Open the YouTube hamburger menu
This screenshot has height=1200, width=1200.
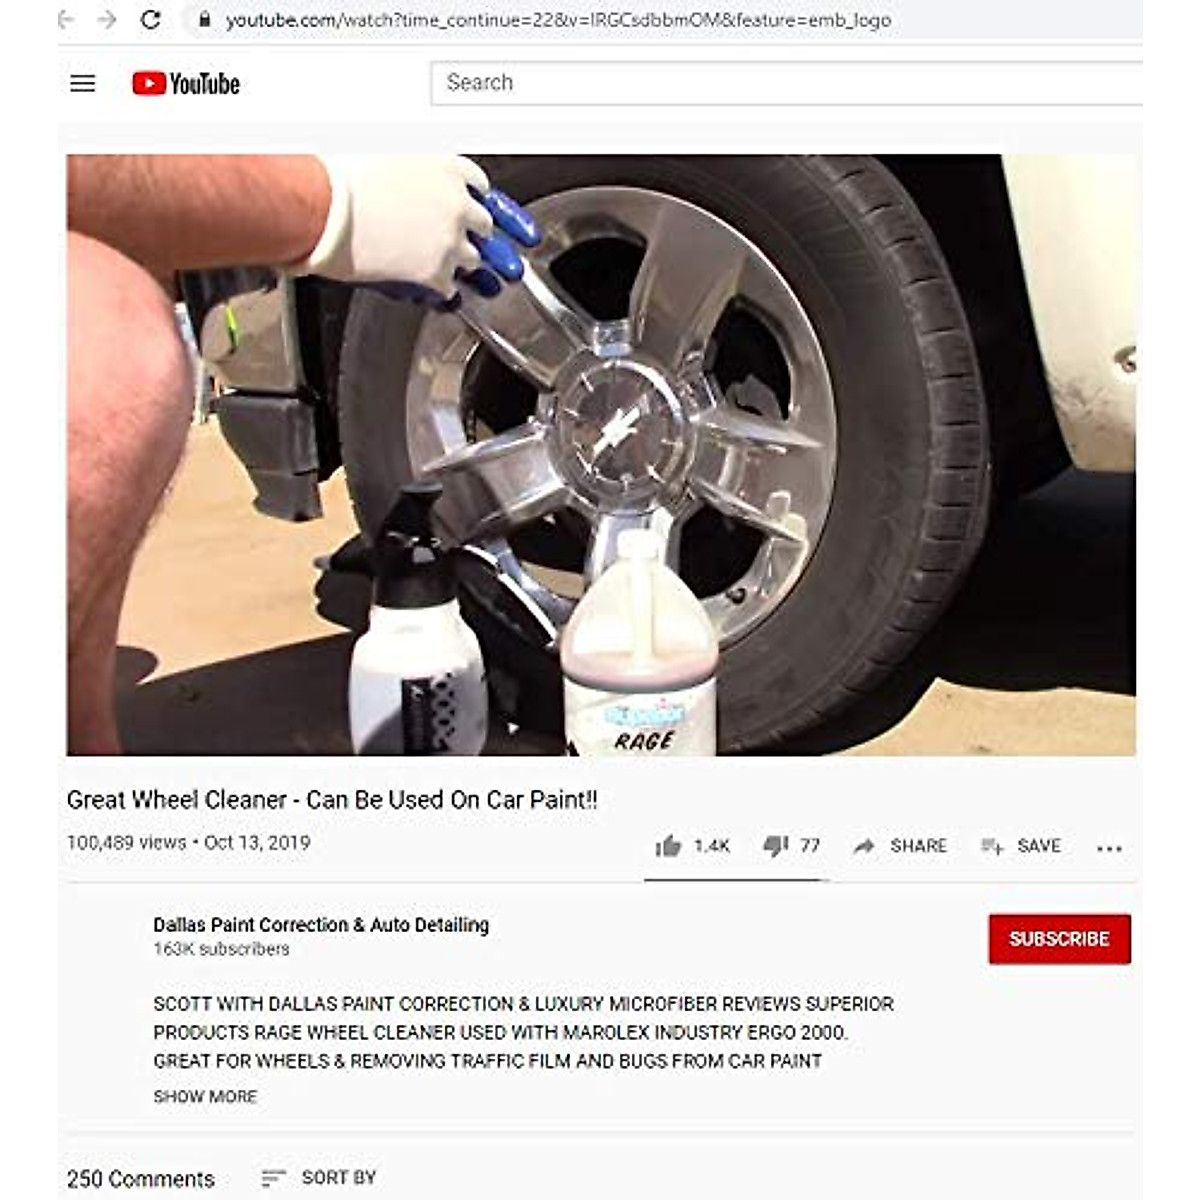pyautogui.click(x=82, y=84)
